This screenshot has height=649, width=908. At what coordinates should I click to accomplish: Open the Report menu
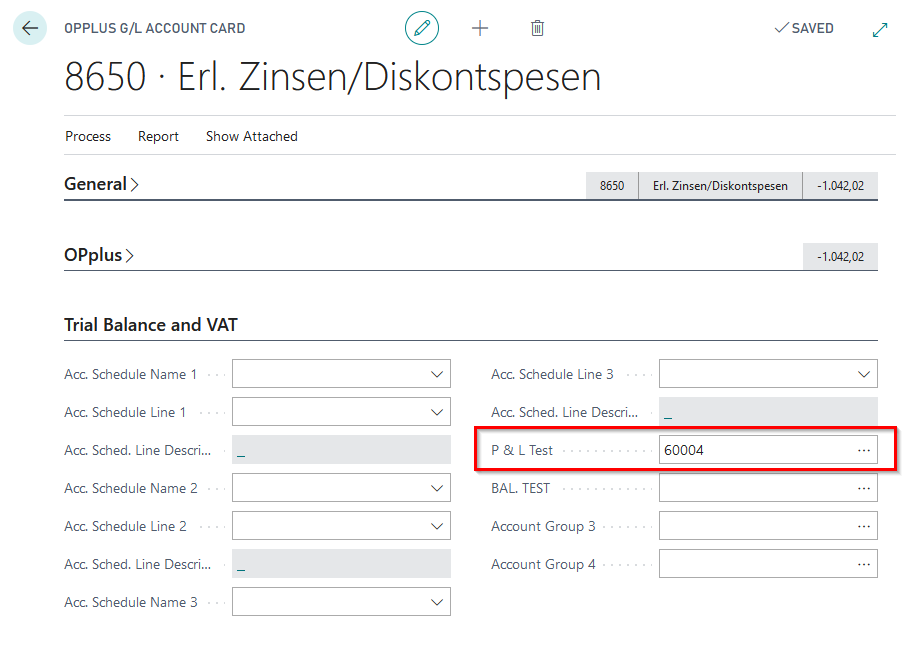(158, 136)
